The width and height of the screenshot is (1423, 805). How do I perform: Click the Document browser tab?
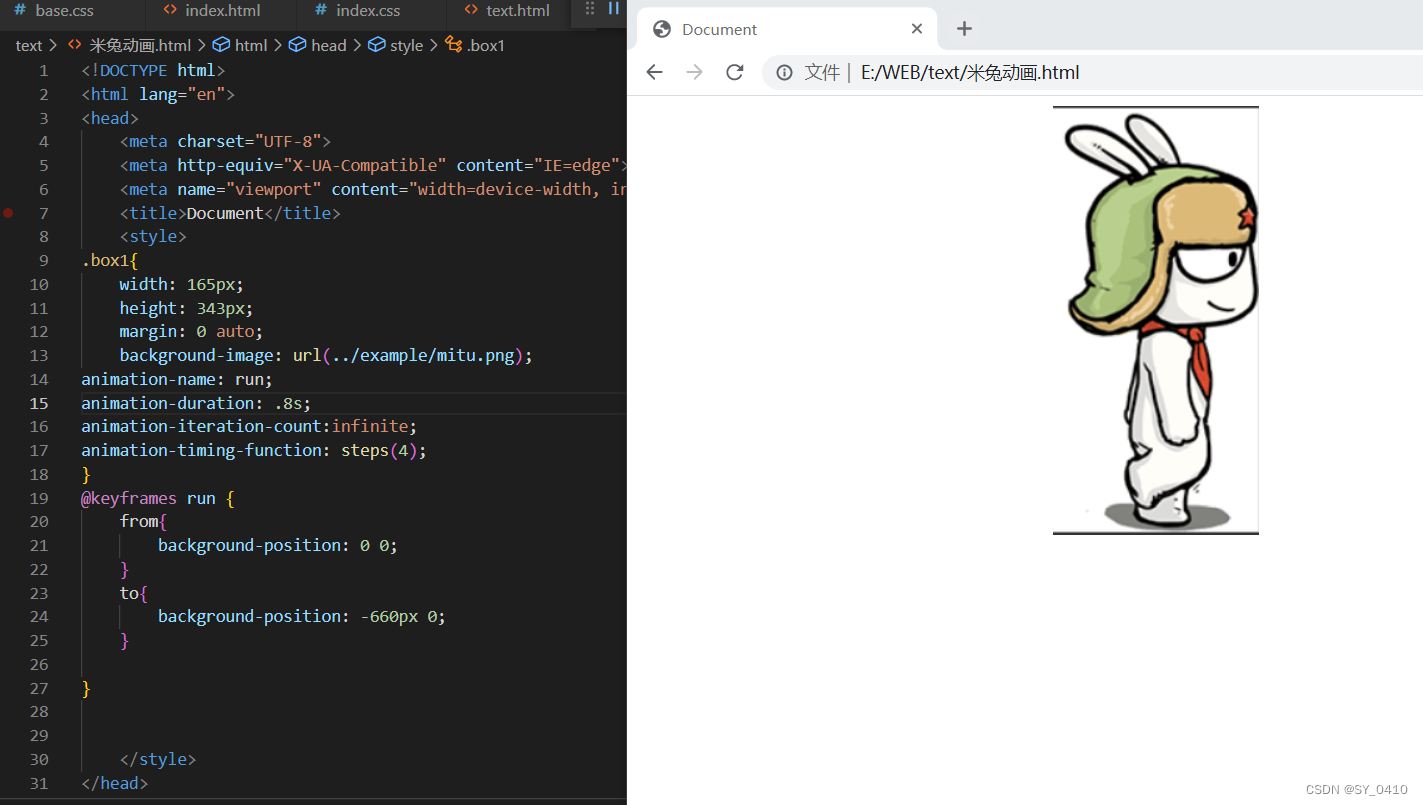click(787, 29)
